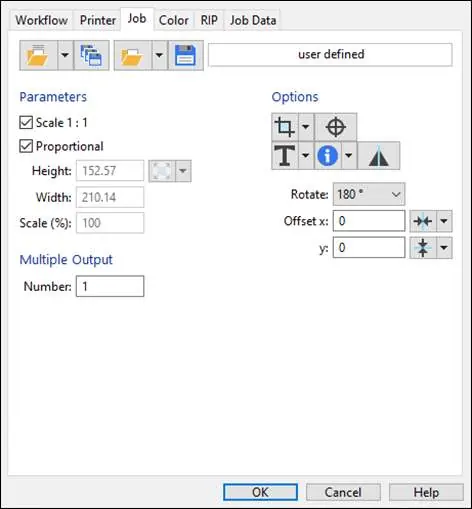Toggle the Scale 1 : 1 checkbox
This screenshot has width=472, height=509.
pos(26,123)
